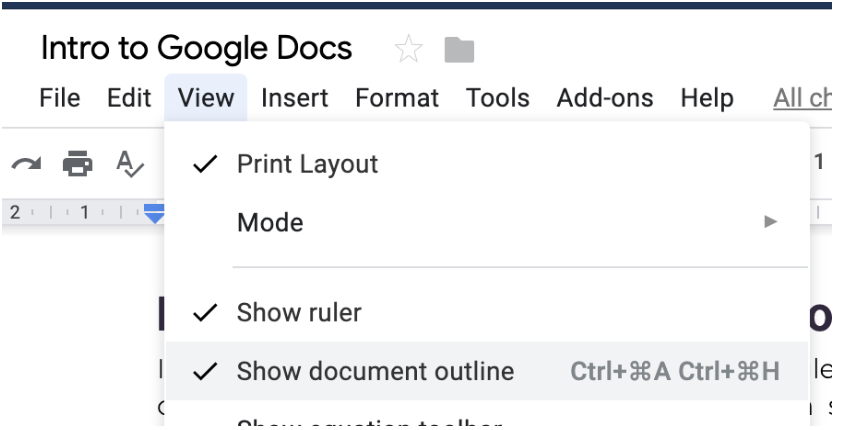Click the move-to-folder icon

click(x=459, y=50)
